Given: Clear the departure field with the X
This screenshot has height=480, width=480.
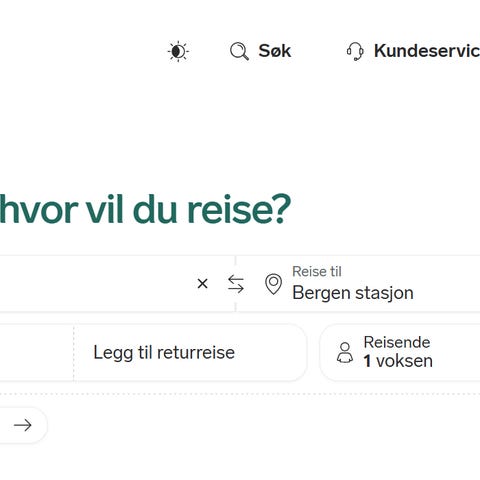Looking at the screenshot, I should point(202,284).
